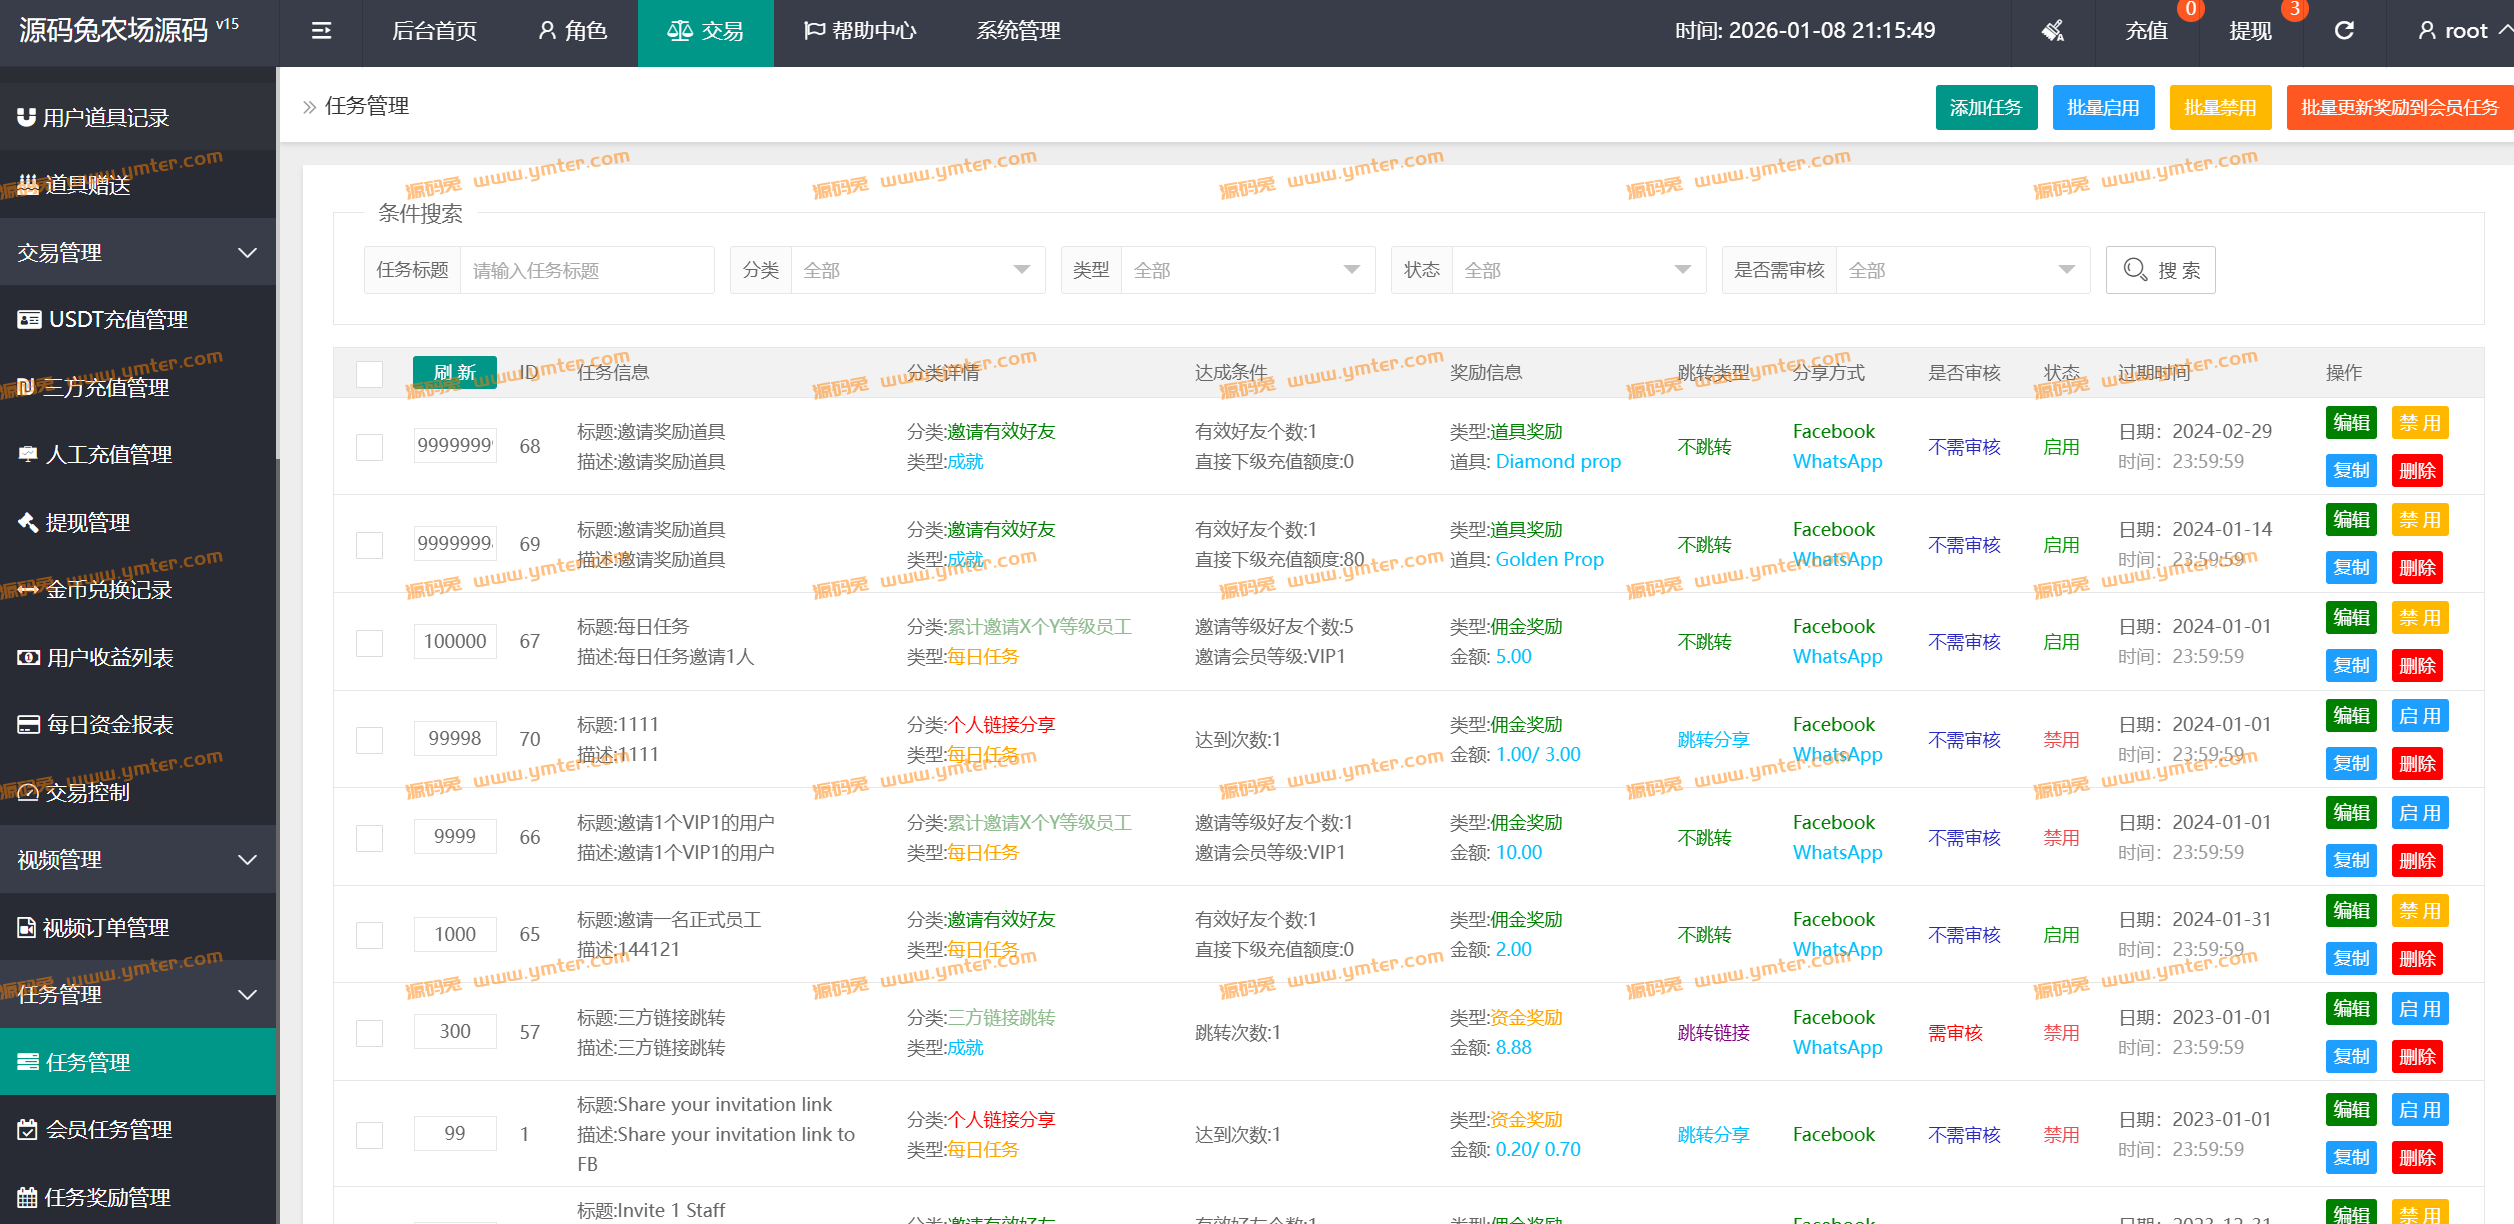This screenshot has height=1224, width=2514.
Task: Open the 状态 filter dropdown
Action: coord(1577,270)
